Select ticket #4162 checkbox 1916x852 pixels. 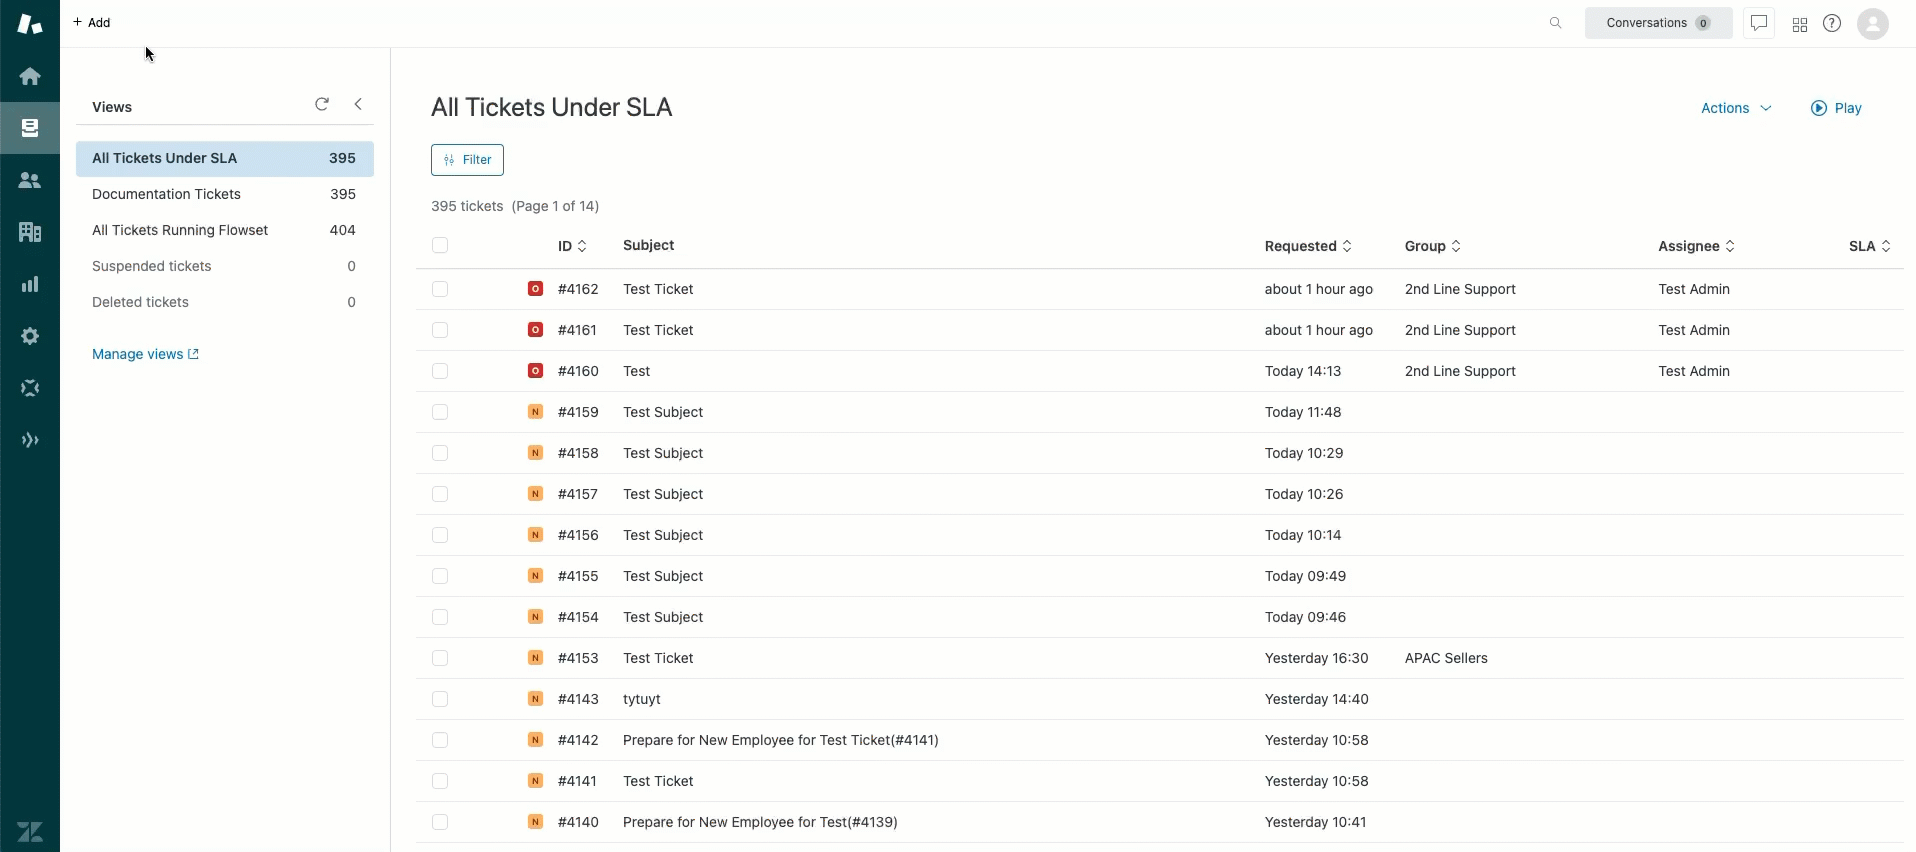pyautogui.click(x=440, y=289)
